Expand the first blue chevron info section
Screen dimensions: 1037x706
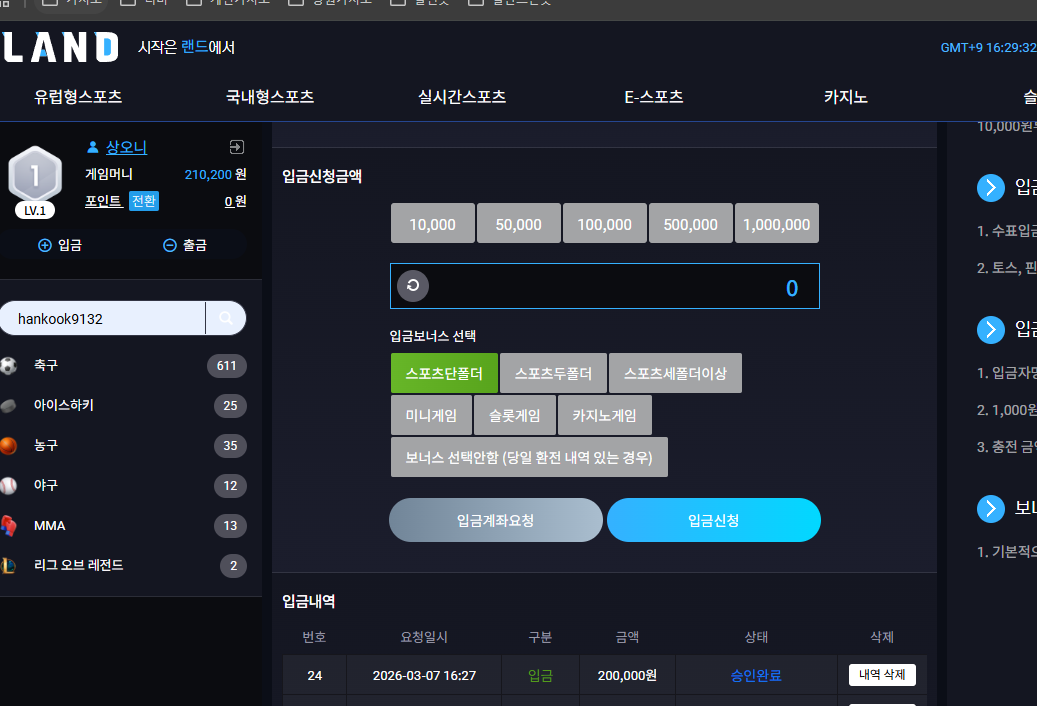point(991,188)
